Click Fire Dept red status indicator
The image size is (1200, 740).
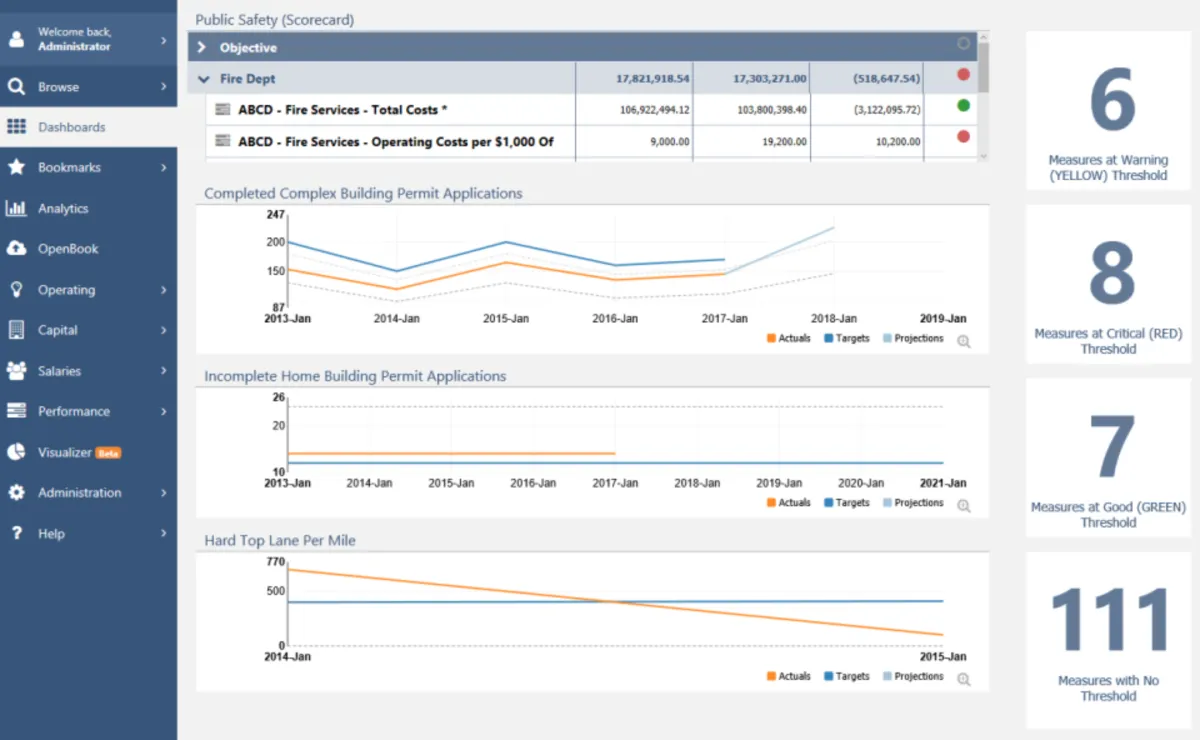(963, 74)
